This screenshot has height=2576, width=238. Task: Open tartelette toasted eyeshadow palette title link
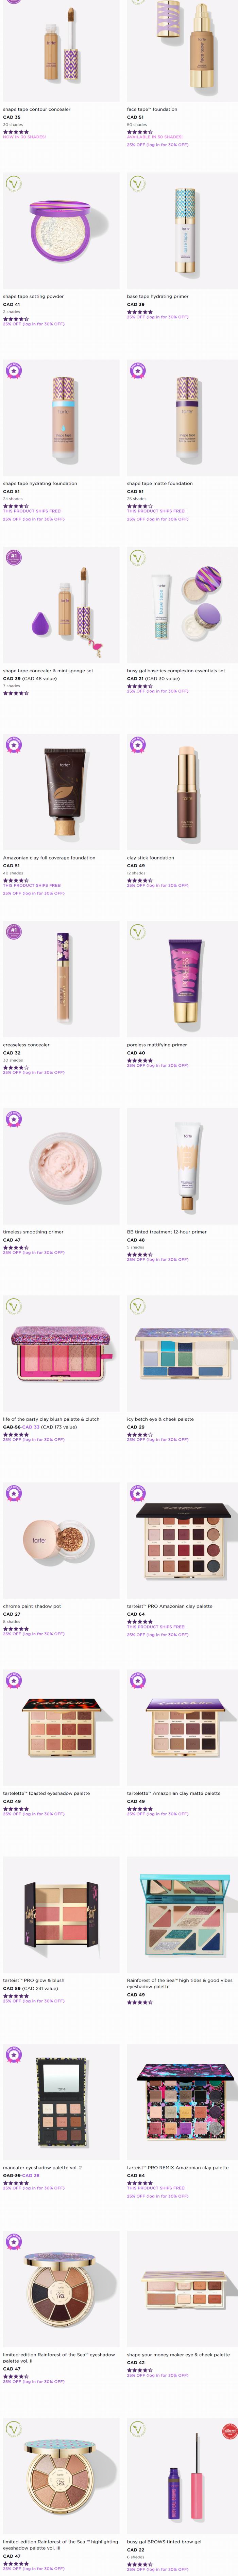(x=46, y=1793)
